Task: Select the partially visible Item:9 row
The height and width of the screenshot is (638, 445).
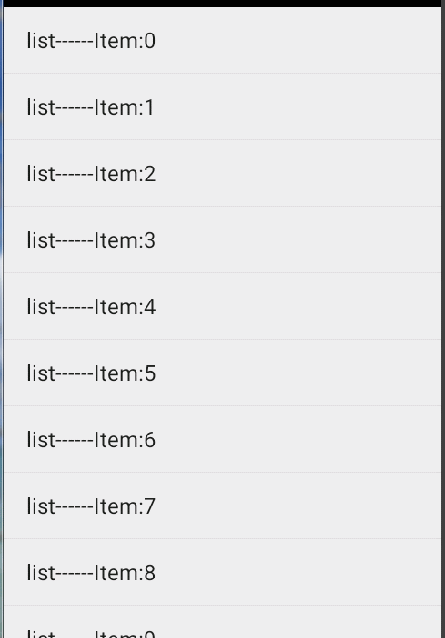Action: click(222, 622)
